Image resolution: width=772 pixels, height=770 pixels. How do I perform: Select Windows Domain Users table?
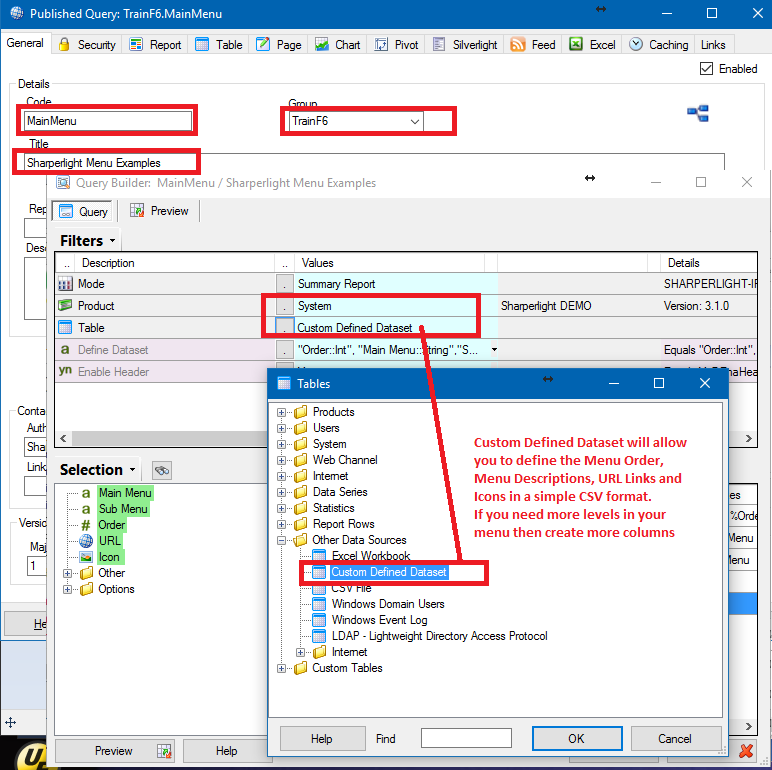click(388, 604)
